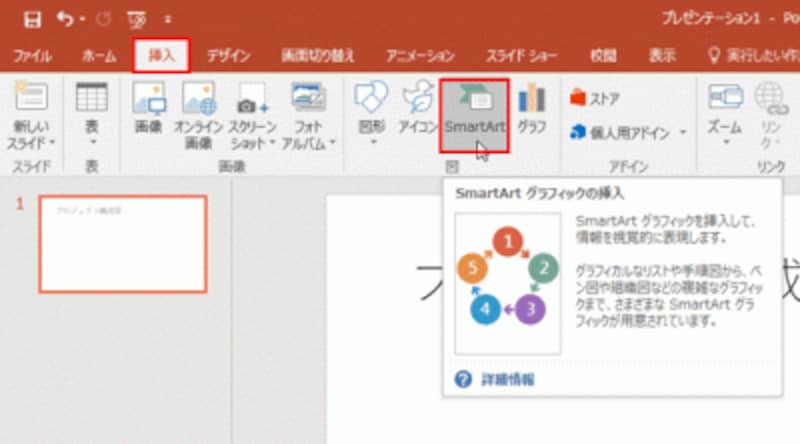Click the Redo icon
The height and width of the screenshot is (444, 800).
click(x=103, y=19)
